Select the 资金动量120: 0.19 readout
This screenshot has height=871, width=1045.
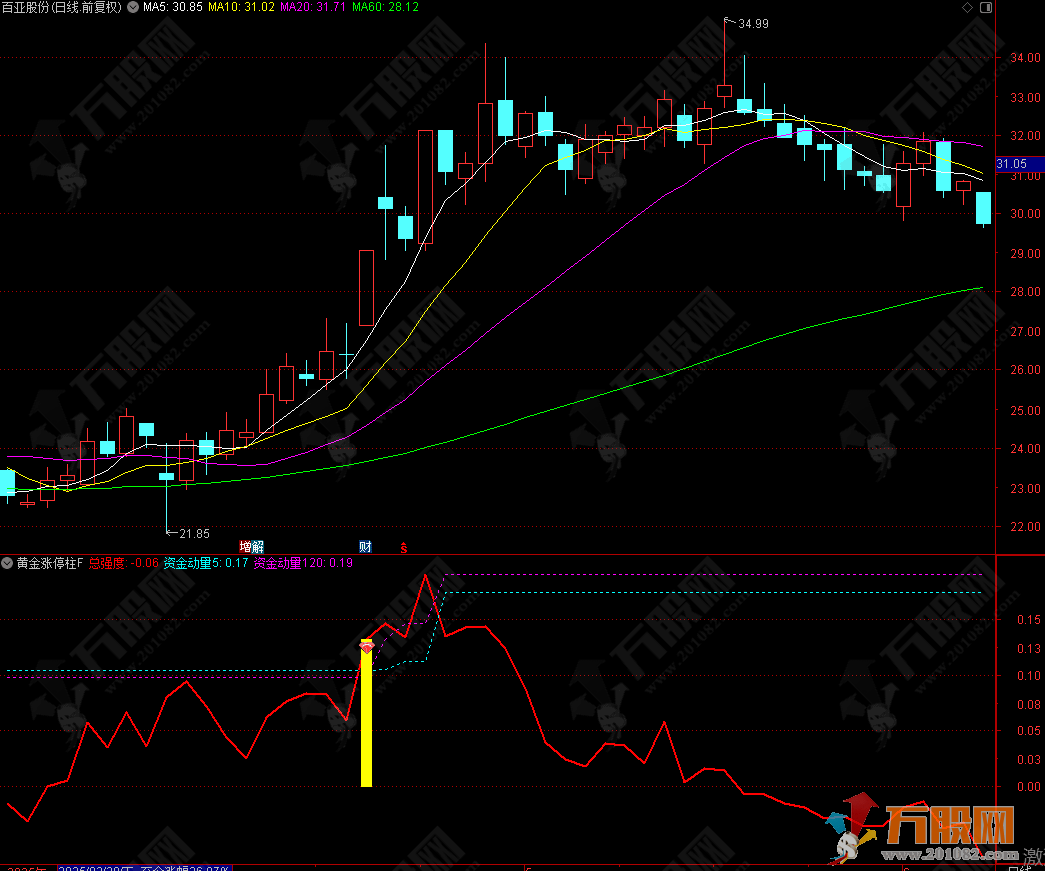pos(303,563)
